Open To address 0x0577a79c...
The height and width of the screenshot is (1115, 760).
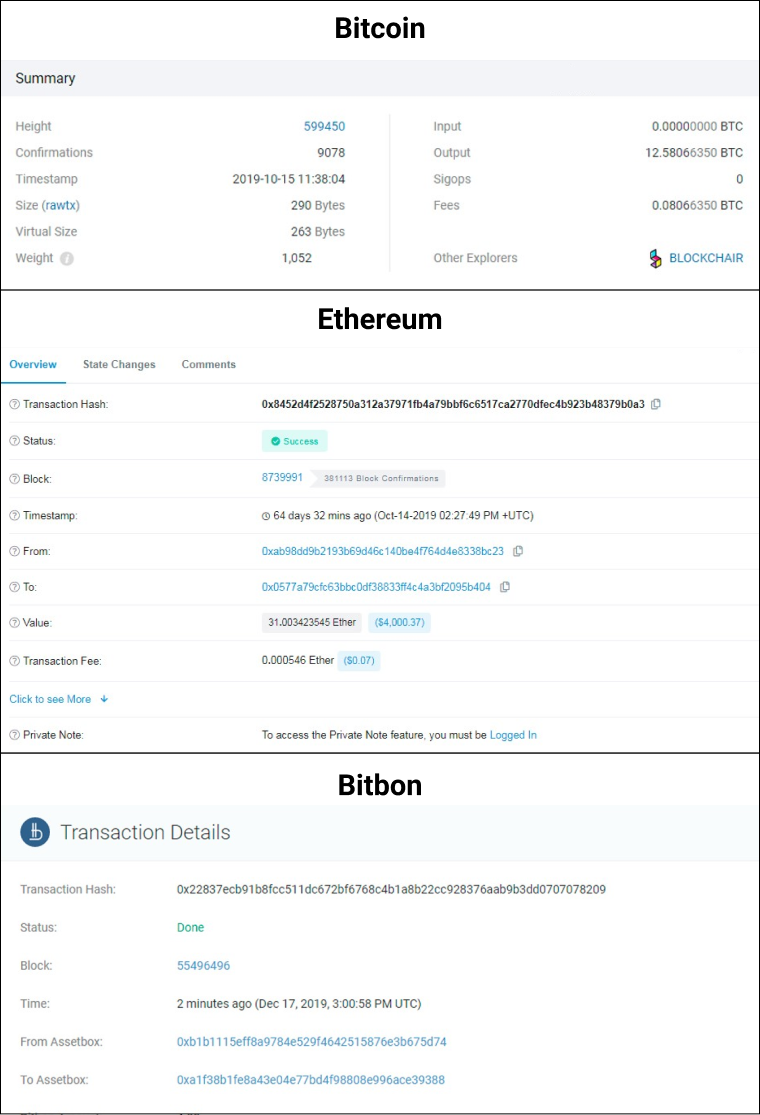pyautogui.click(x=376, y=587)
